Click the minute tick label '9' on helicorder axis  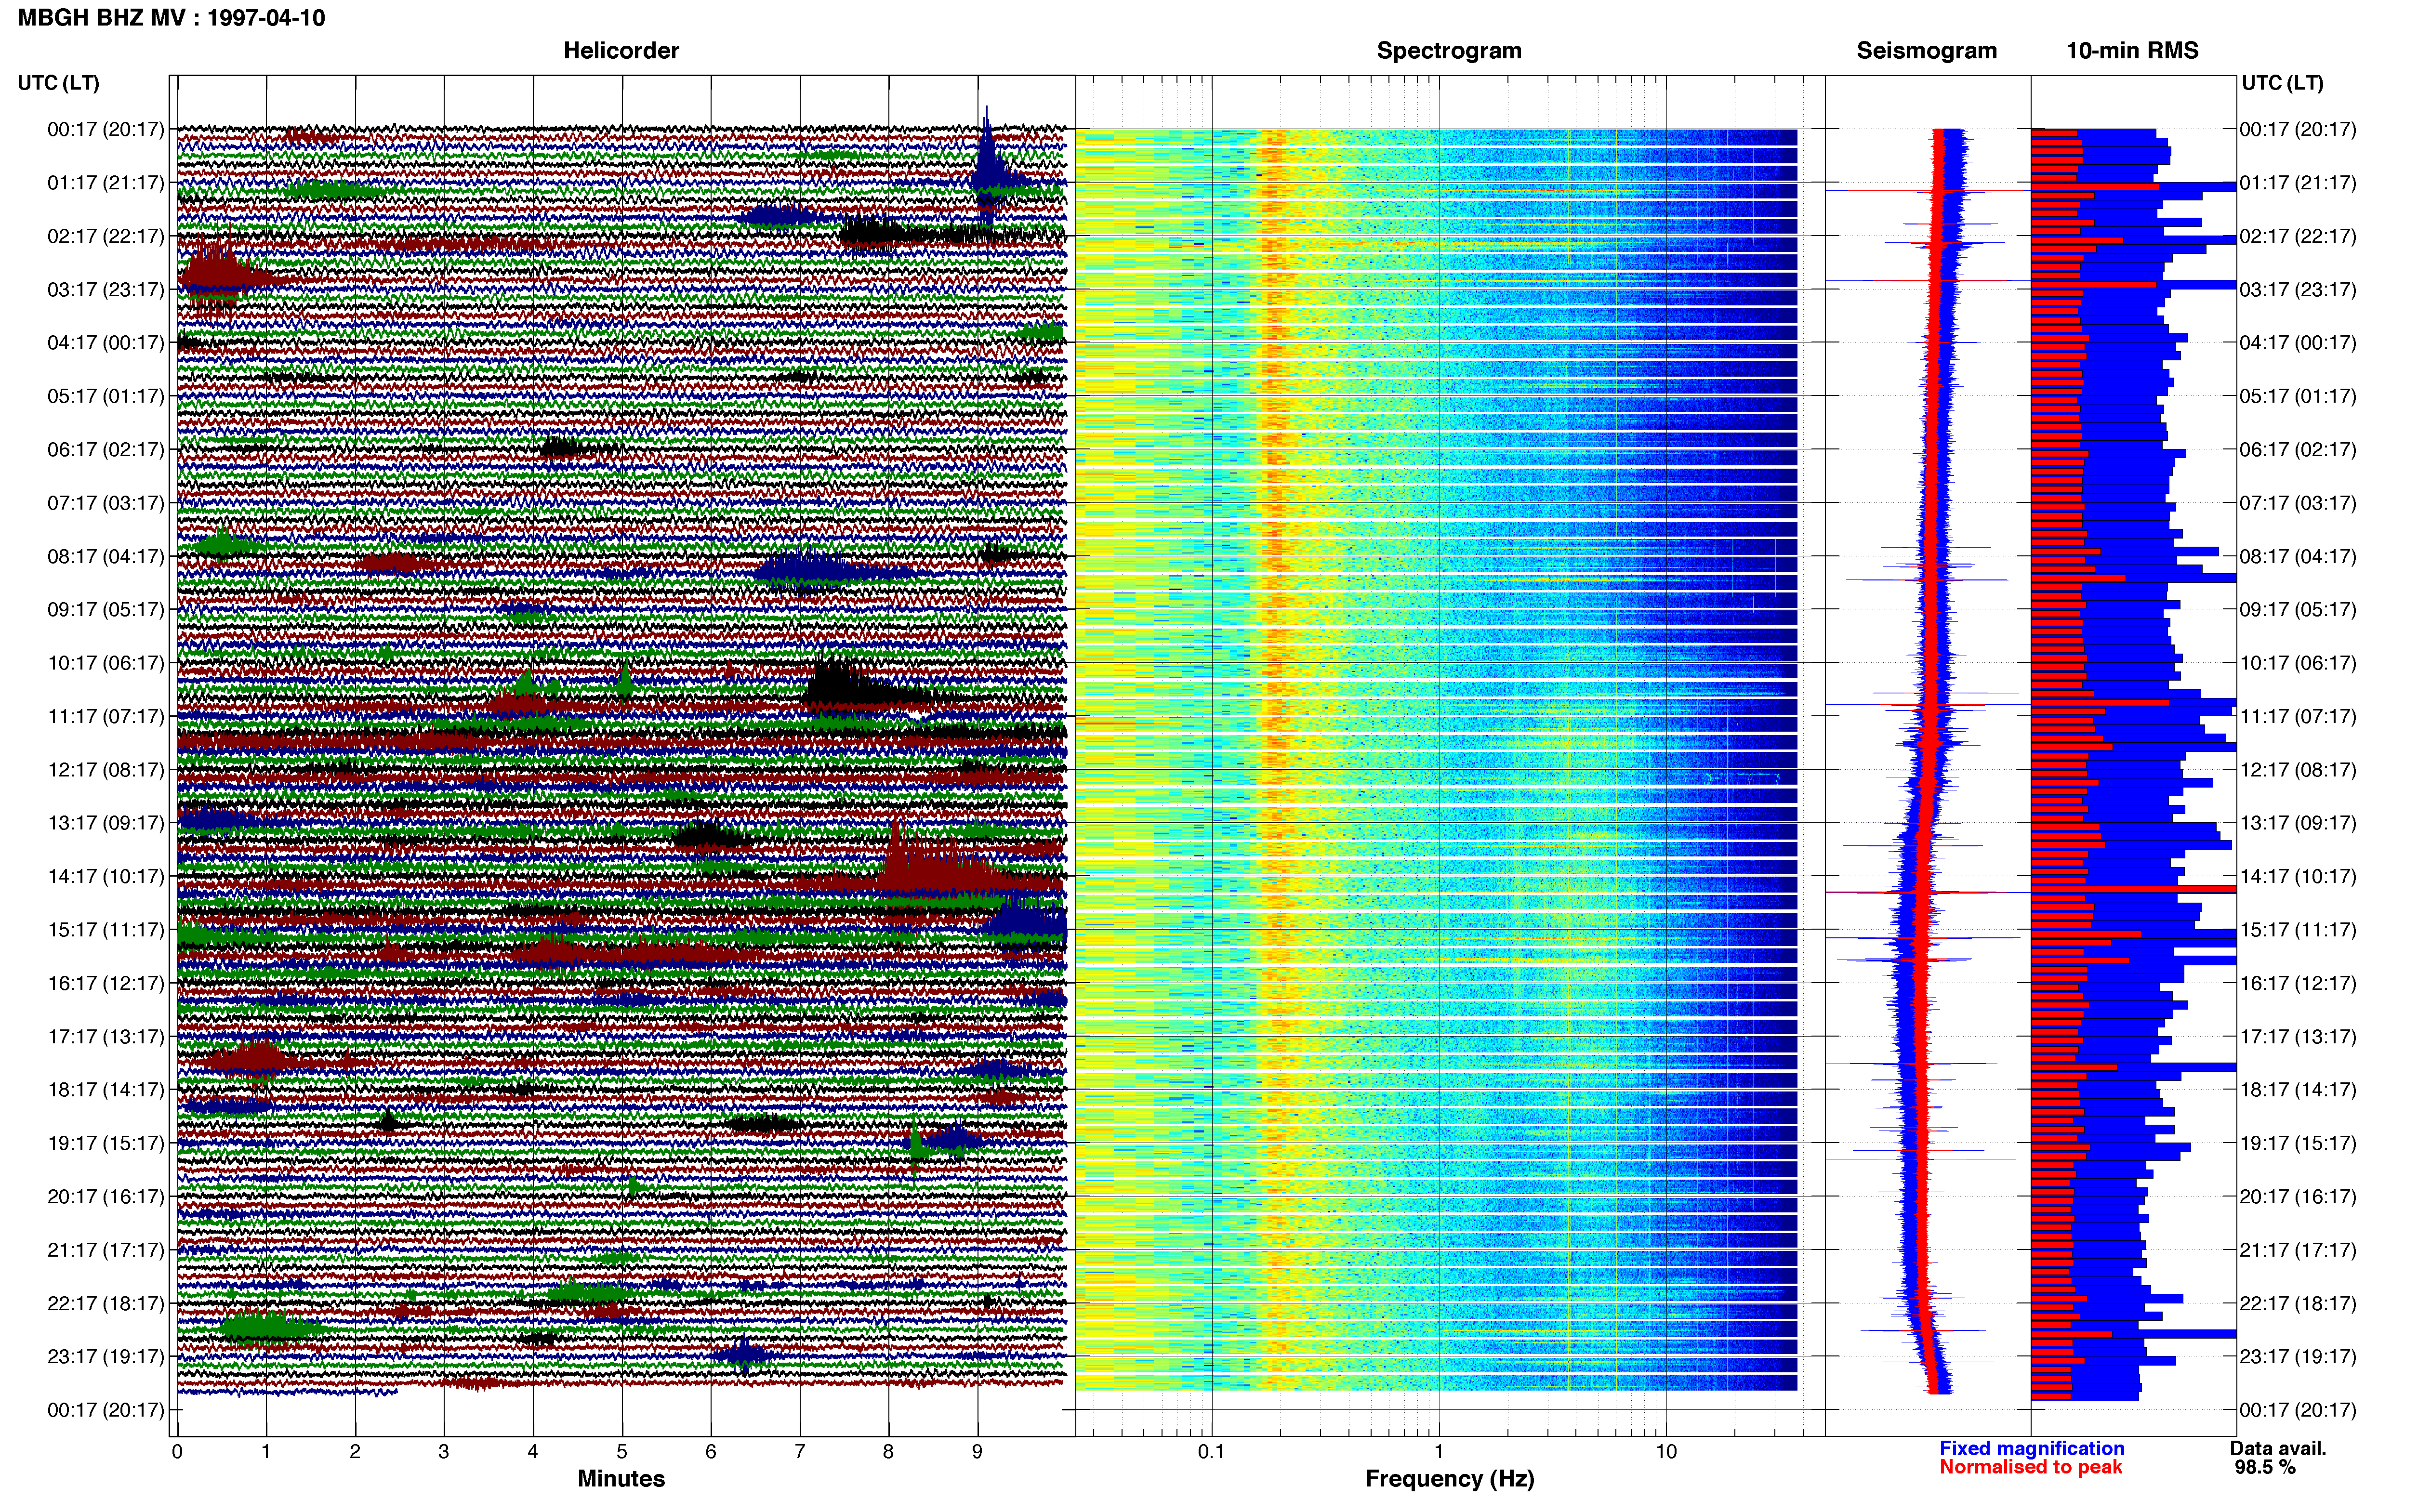(x=977, y=1451)
